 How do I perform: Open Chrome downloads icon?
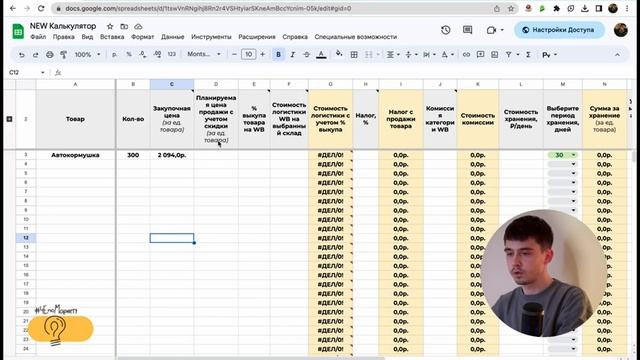(x=584, y=8)
